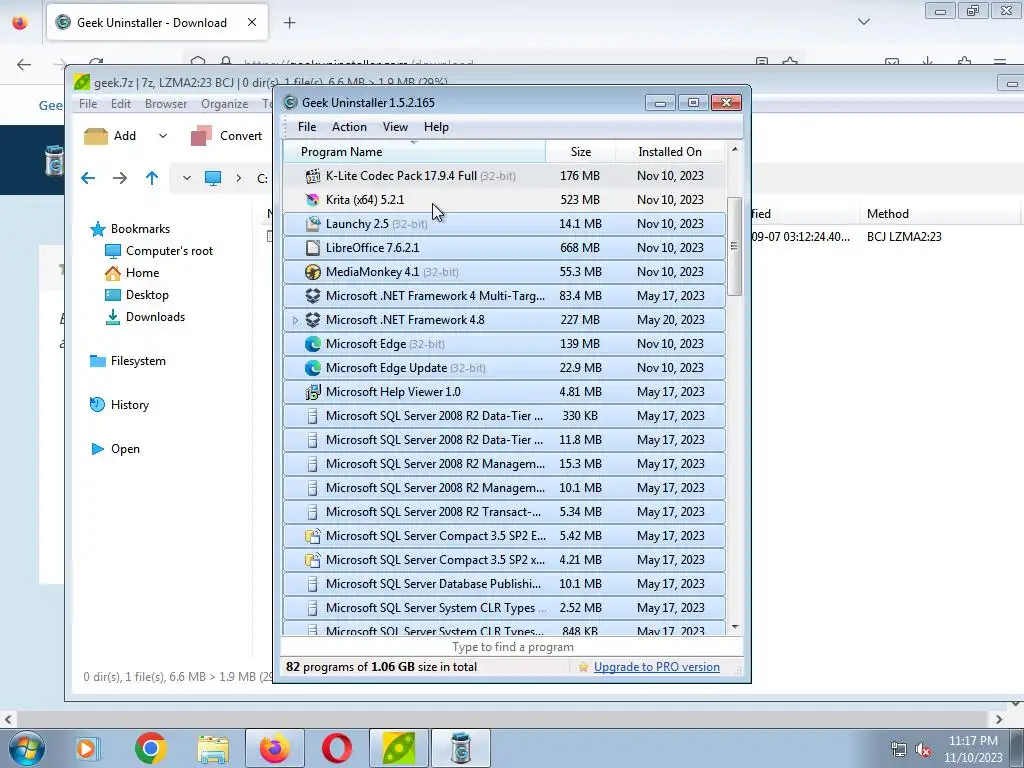Sort by Program Name column header

coord(415,152)
